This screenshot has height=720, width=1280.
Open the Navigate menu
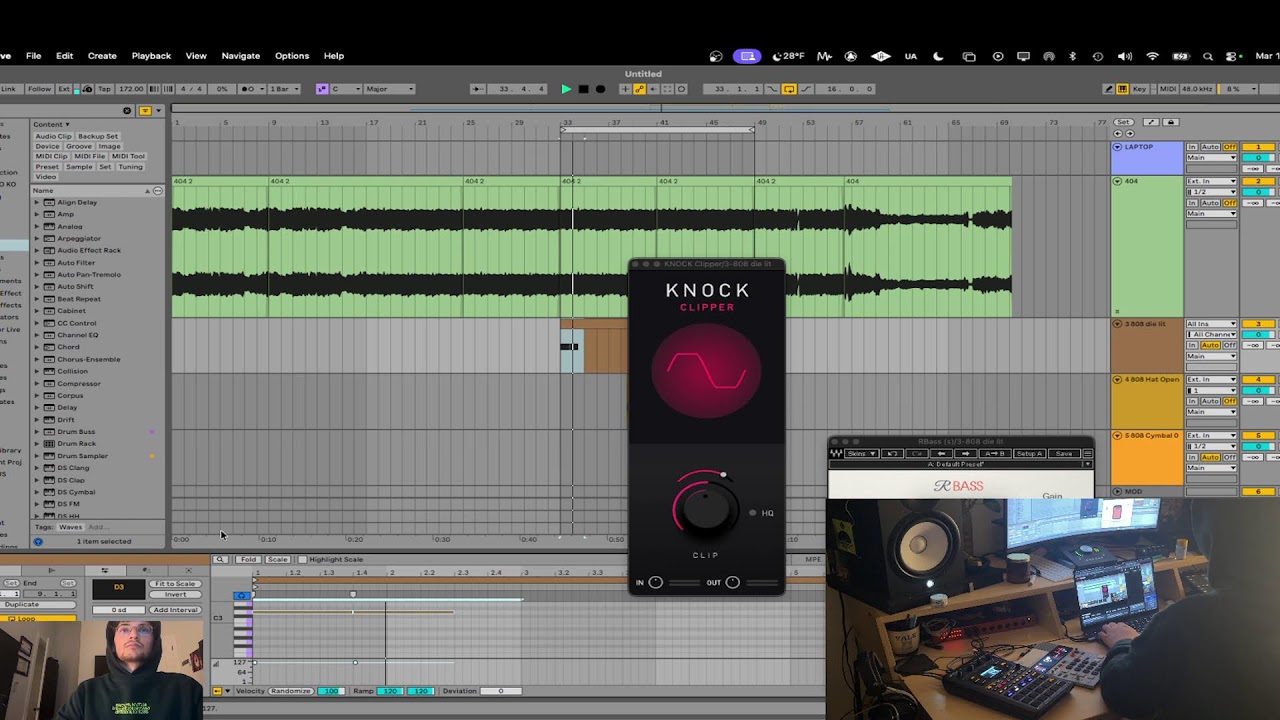(x=240, y=56)
